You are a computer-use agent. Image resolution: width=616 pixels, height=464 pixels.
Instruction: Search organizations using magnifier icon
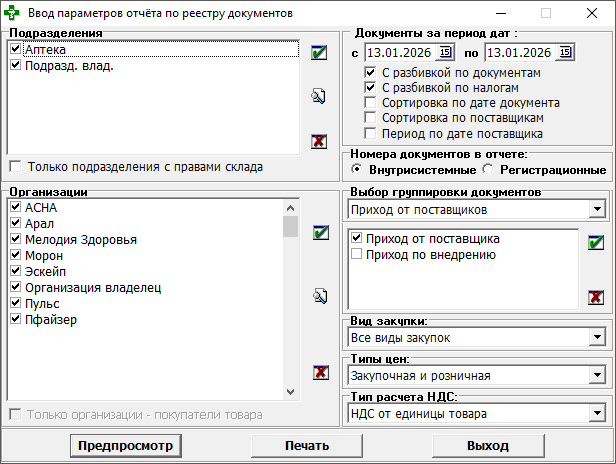[x=321, y=296]
